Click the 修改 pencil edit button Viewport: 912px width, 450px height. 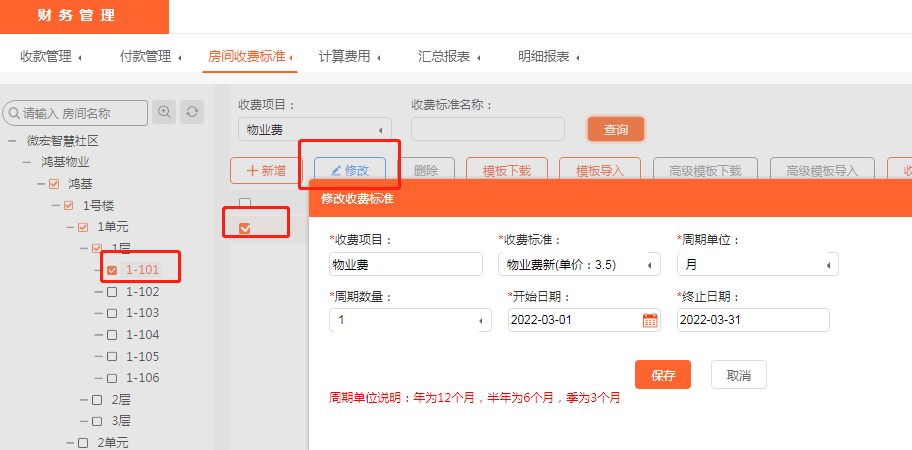350,171
